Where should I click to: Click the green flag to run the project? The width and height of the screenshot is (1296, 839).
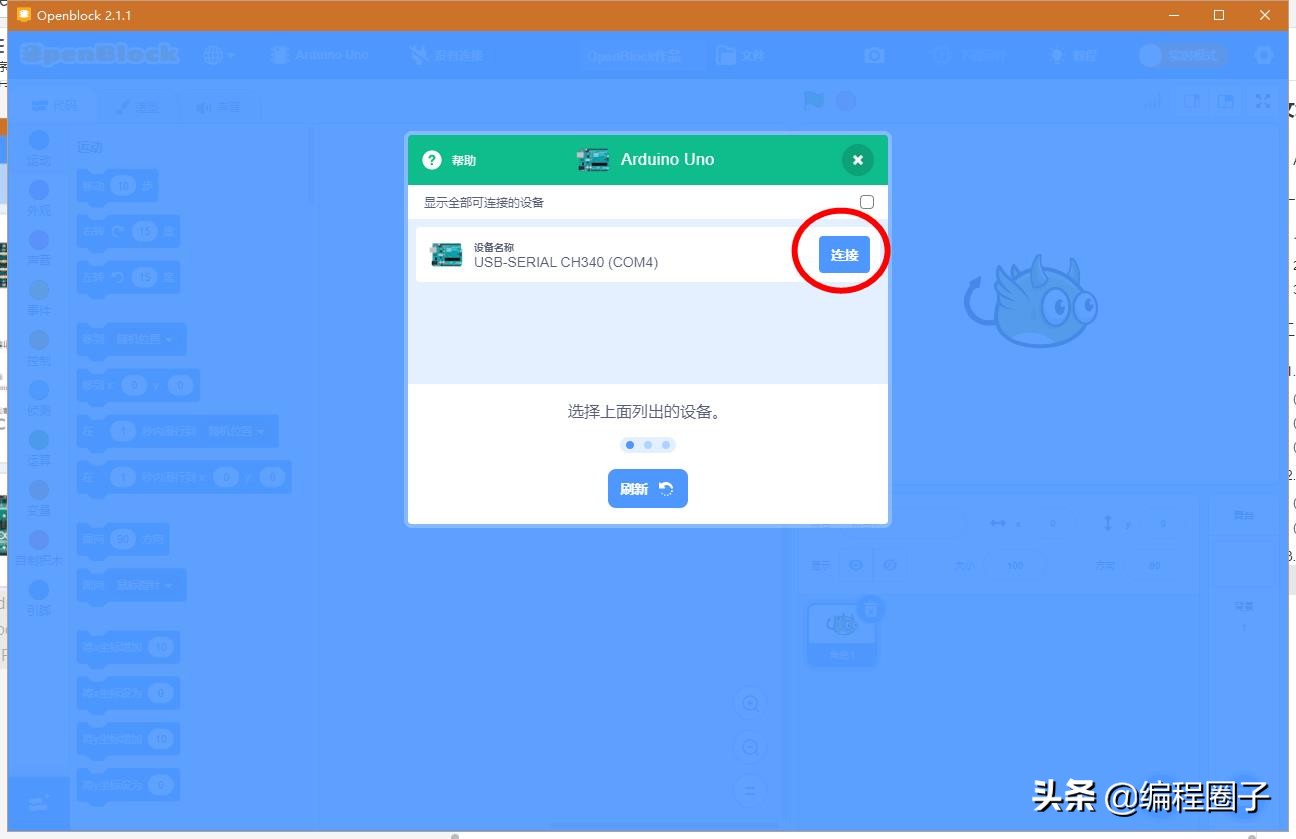point(813,101)
